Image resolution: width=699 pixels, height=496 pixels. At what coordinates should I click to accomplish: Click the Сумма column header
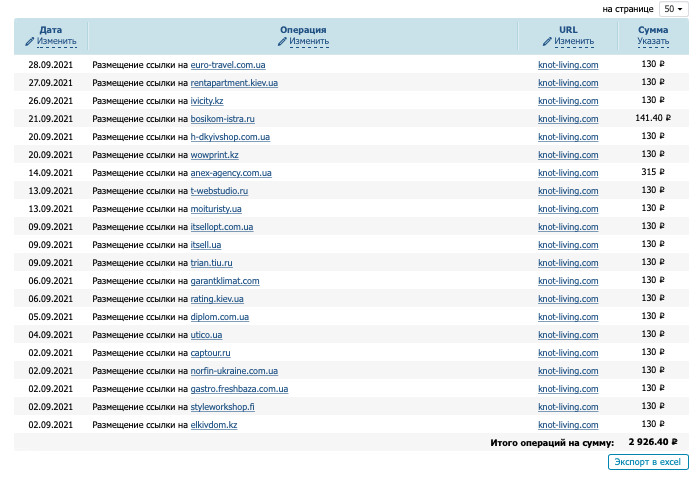(653, 30)
